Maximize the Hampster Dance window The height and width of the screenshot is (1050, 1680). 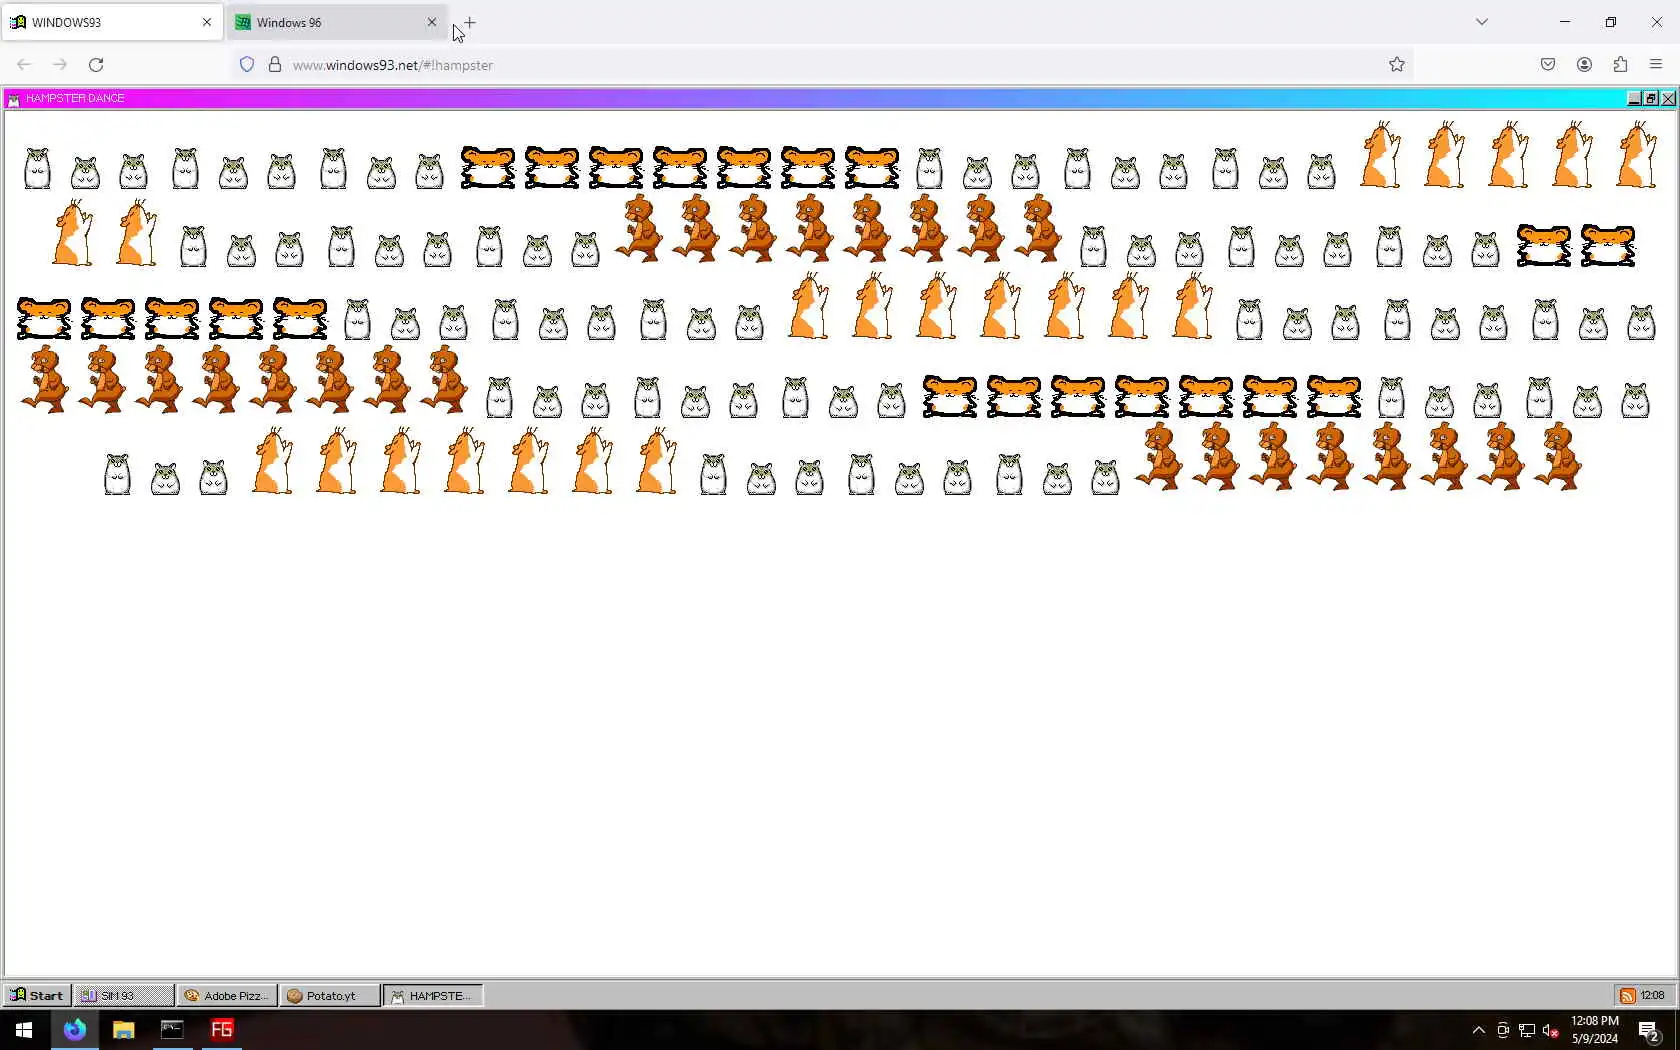point(1651,98)
